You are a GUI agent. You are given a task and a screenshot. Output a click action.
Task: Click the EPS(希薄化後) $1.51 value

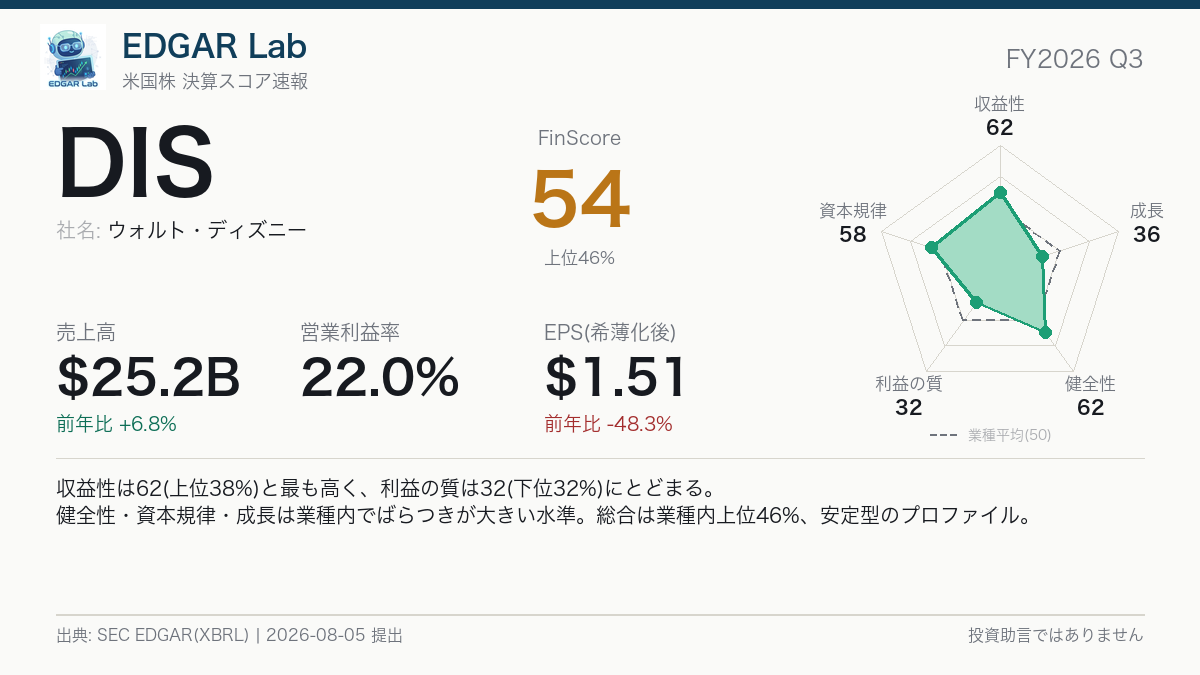point(616,378)
